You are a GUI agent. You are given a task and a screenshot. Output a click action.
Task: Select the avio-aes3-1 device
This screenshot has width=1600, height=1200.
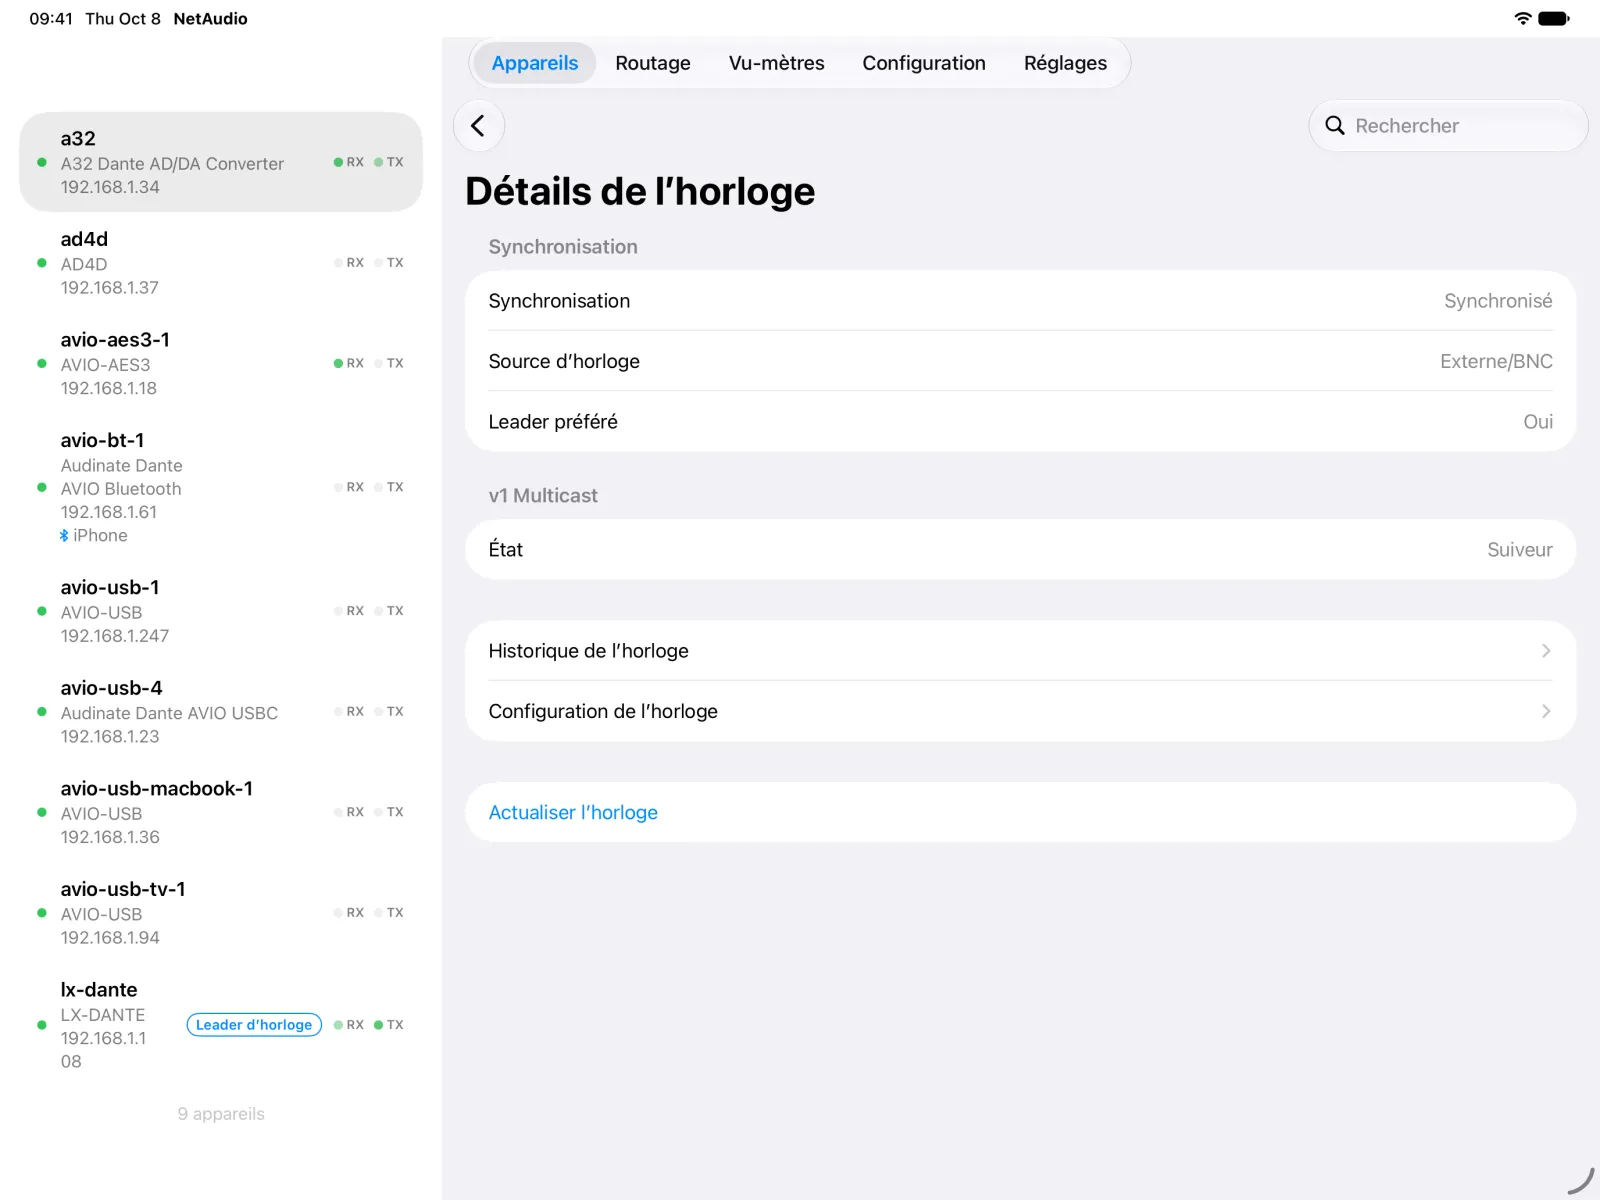(x=221, y=363)
